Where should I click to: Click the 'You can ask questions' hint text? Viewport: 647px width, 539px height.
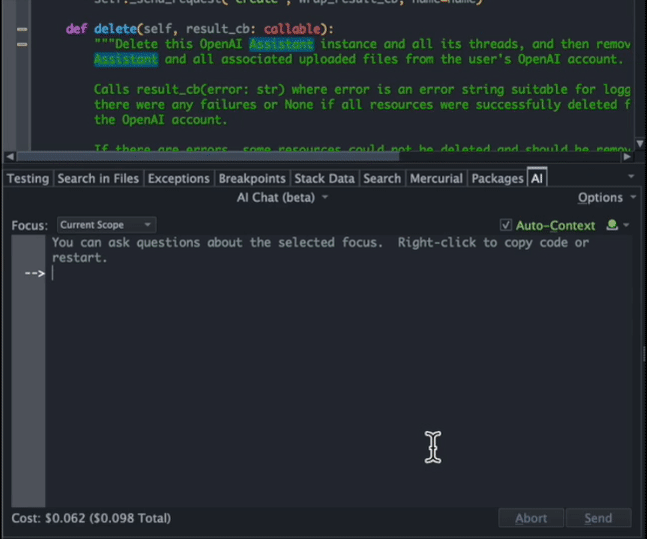(x=320, y=250)
